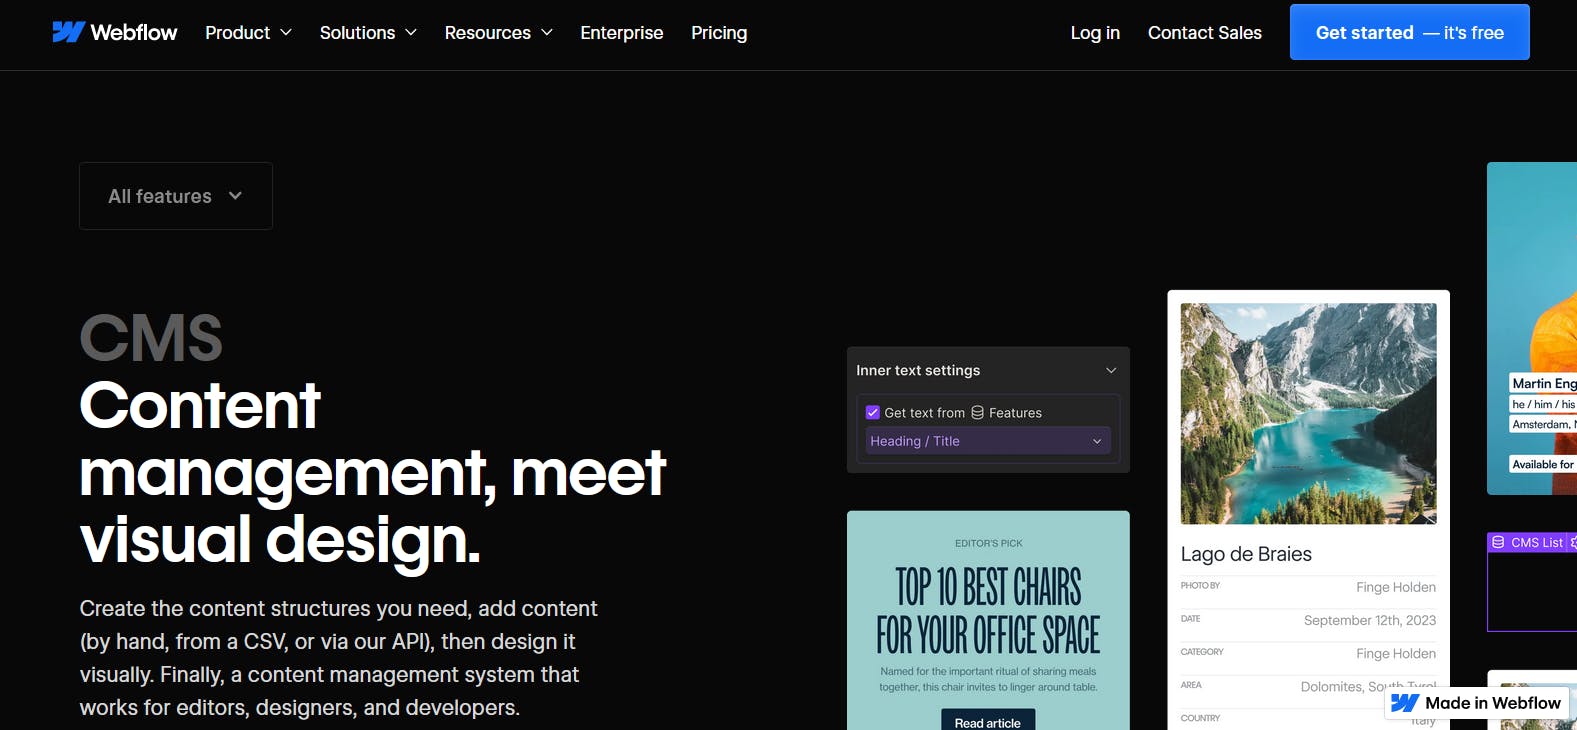Open the All features dropdown
1577x730 pixels.
(176, 196)
